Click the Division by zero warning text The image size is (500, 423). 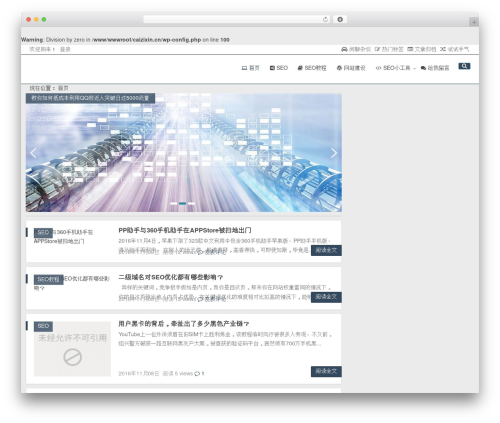(125, 40)
